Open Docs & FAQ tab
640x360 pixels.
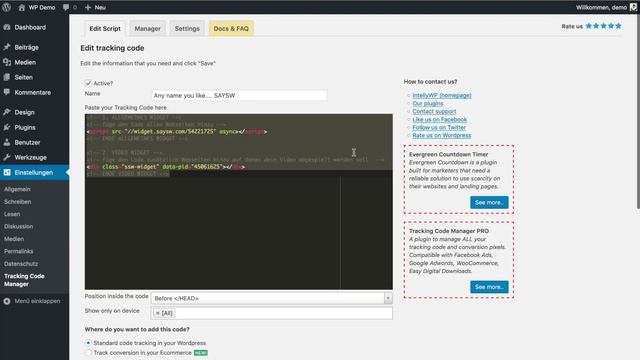click(231, 29)
